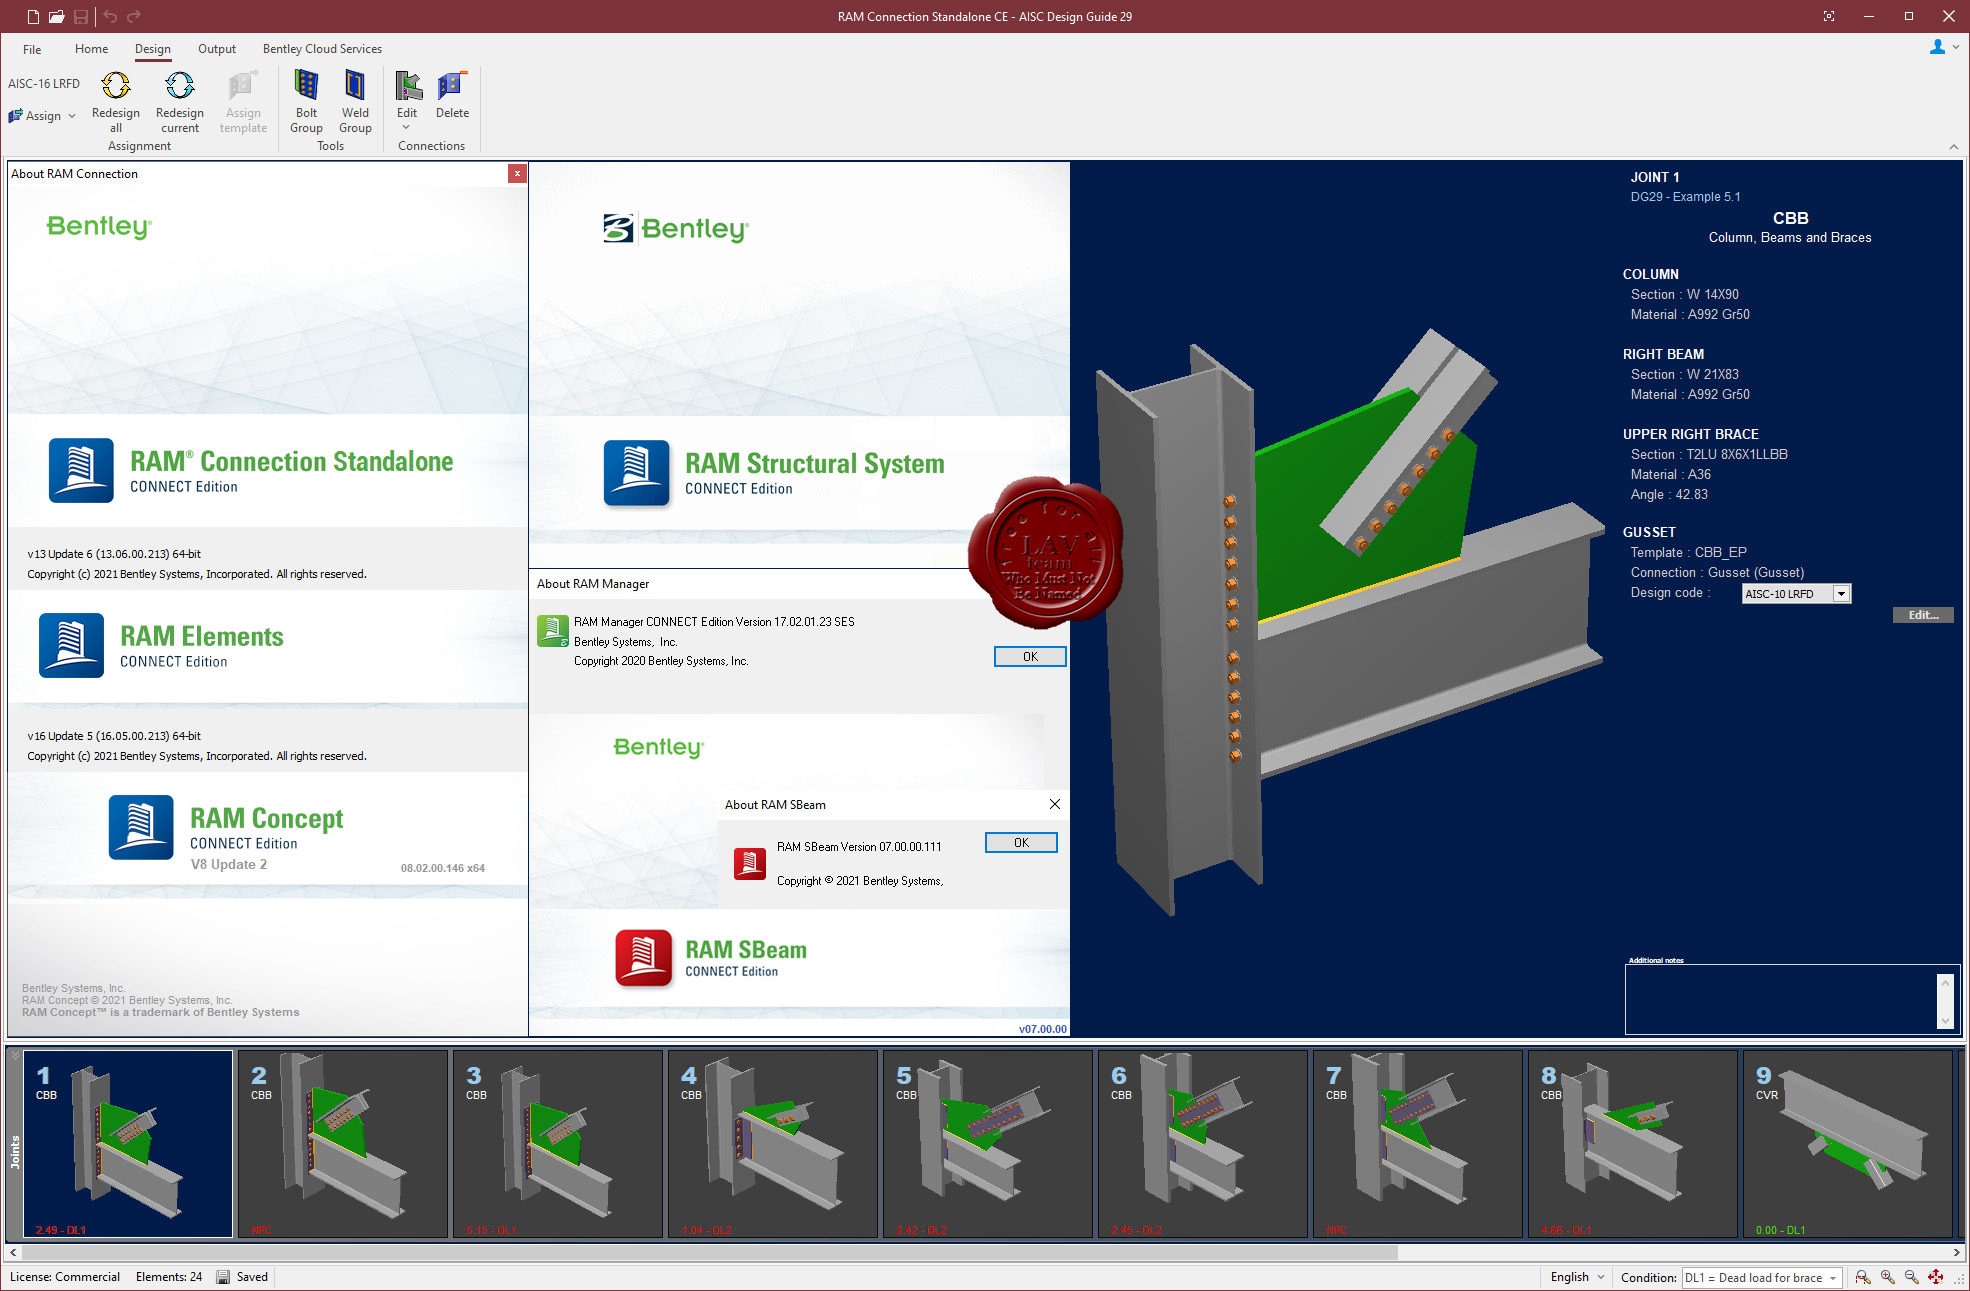Click the RAM Connection Standalone logo icon
This screenshot has width=1970, height=1291.
81,470
